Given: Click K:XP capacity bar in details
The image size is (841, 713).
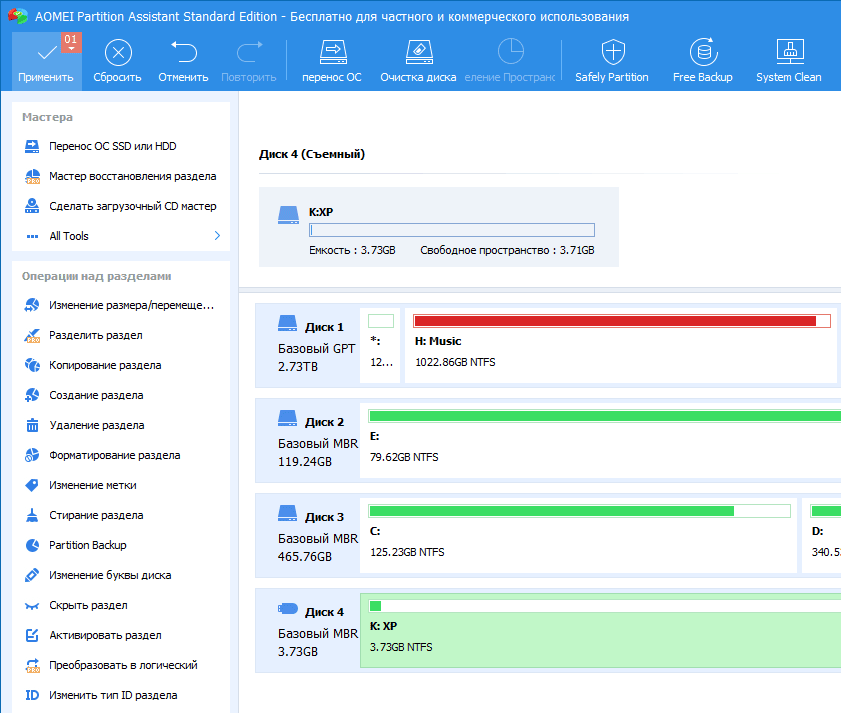Looking at the screenshot, I should (452, 230).
